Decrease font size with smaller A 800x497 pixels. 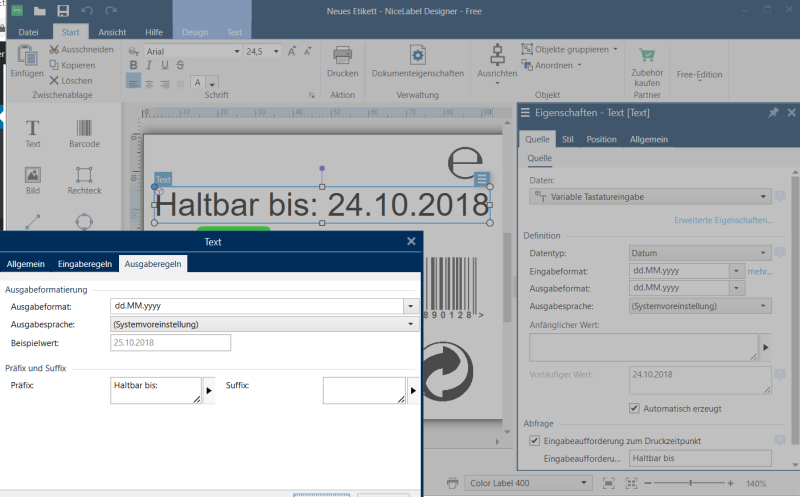click(308, 51)
